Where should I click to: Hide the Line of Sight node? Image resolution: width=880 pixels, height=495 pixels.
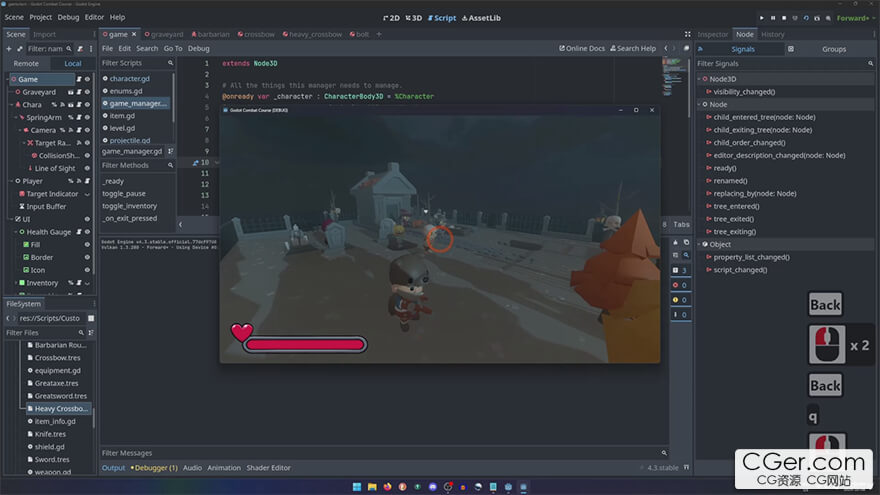click(x=87, y=168)
